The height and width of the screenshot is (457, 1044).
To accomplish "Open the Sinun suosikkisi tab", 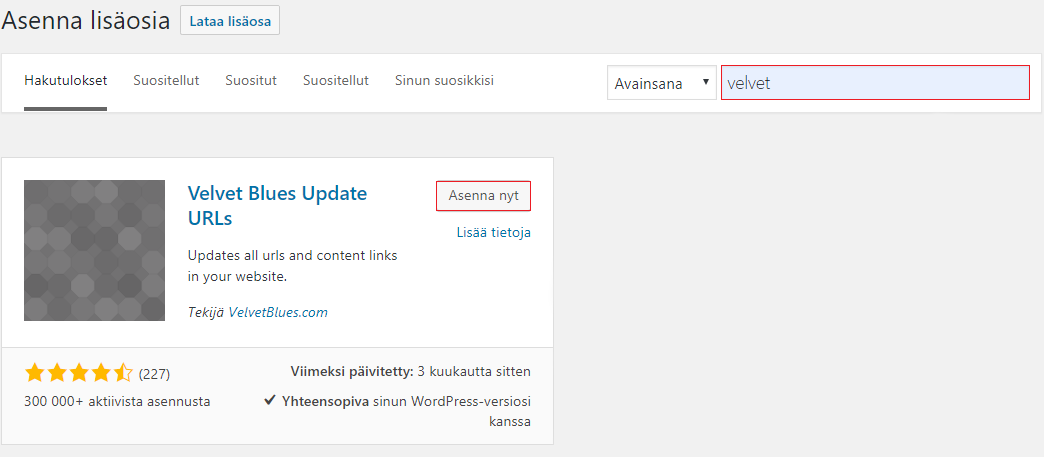I will tap(444, 81).
